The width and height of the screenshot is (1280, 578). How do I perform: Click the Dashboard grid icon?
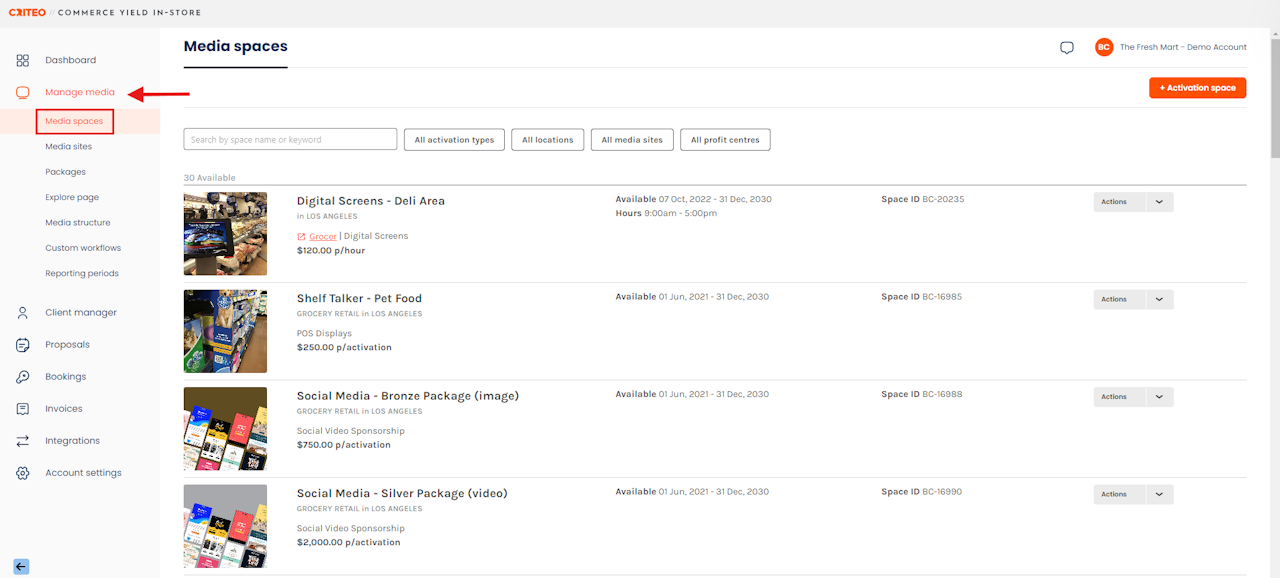23,60
